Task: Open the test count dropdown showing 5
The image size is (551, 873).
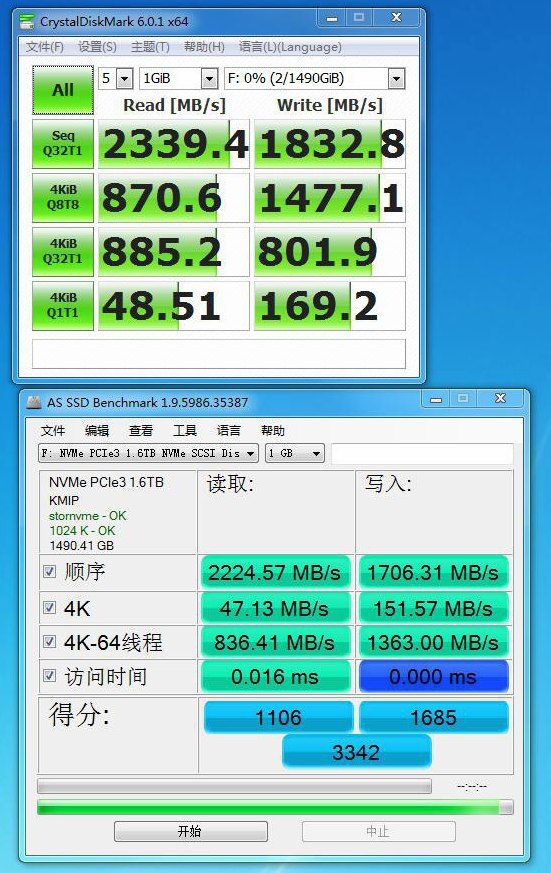Action: (x=116, y=79)
